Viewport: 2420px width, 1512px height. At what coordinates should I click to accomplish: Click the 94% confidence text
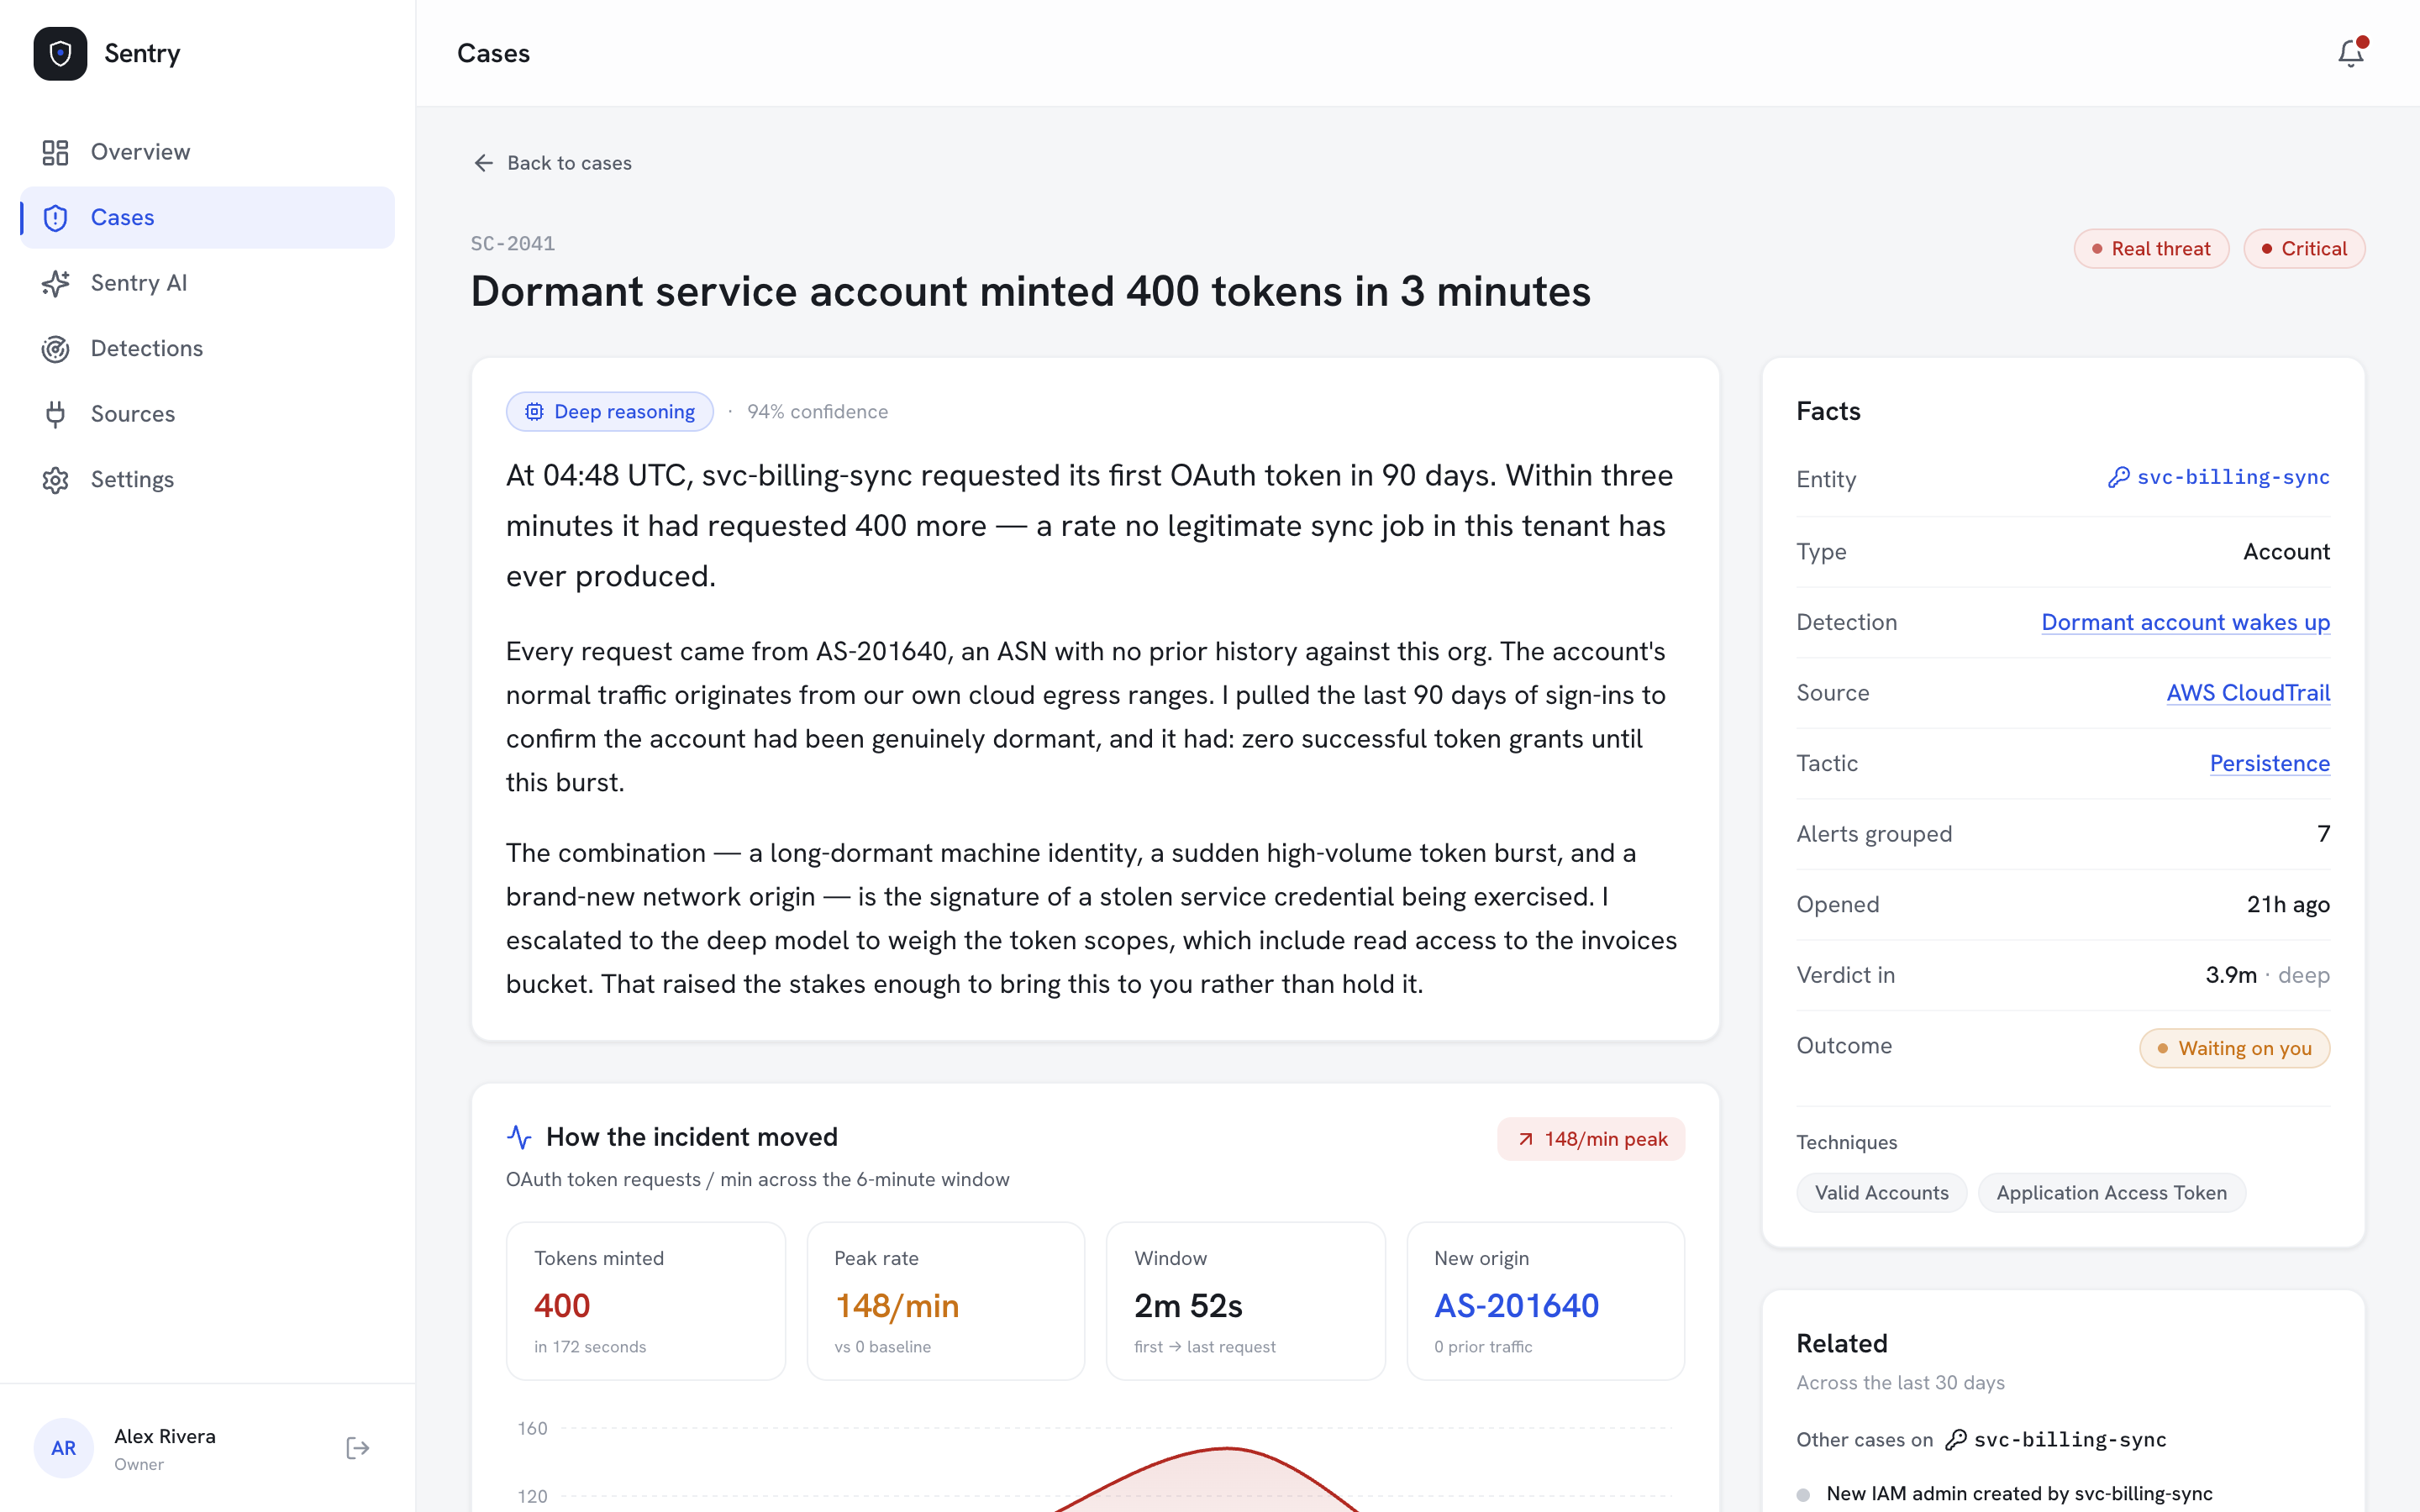pos(817,412)
